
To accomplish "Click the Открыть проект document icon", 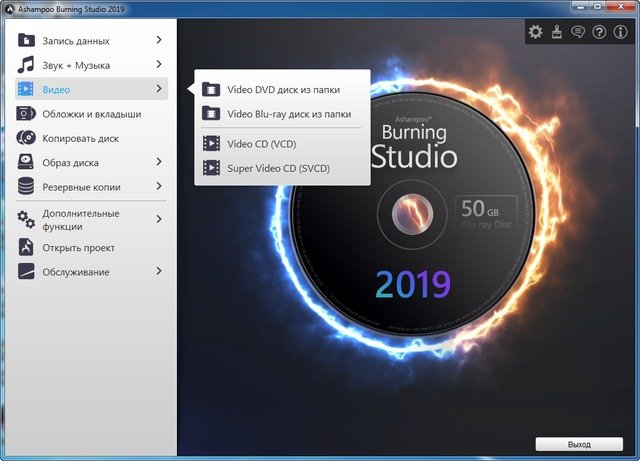I will tap(26, 247).
